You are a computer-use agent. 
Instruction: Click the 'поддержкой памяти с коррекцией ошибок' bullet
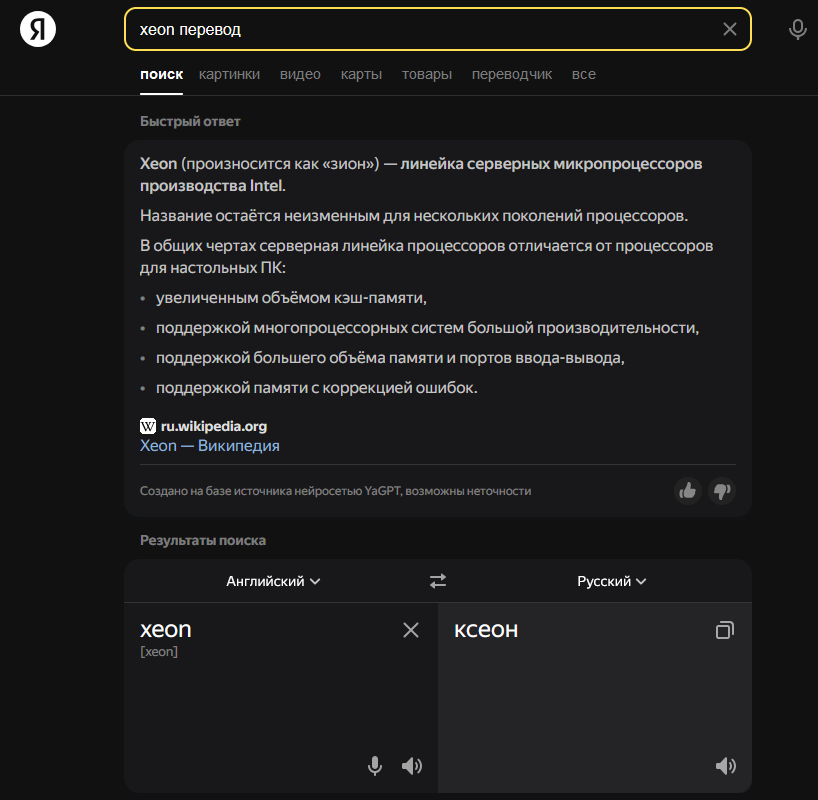(317, 388)
